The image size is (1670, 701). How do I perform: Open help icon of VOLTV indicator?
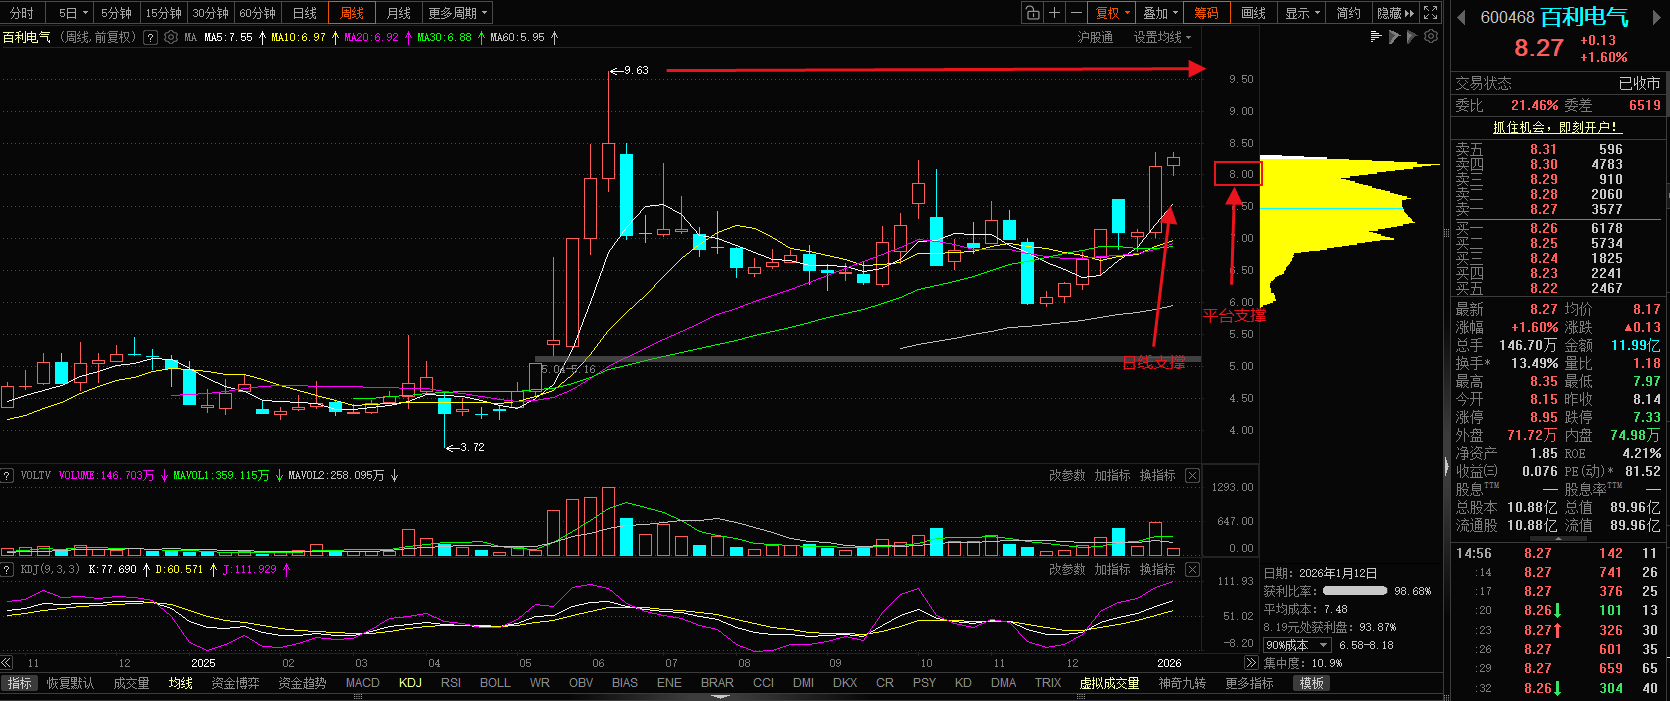click(x=7, y=475)
